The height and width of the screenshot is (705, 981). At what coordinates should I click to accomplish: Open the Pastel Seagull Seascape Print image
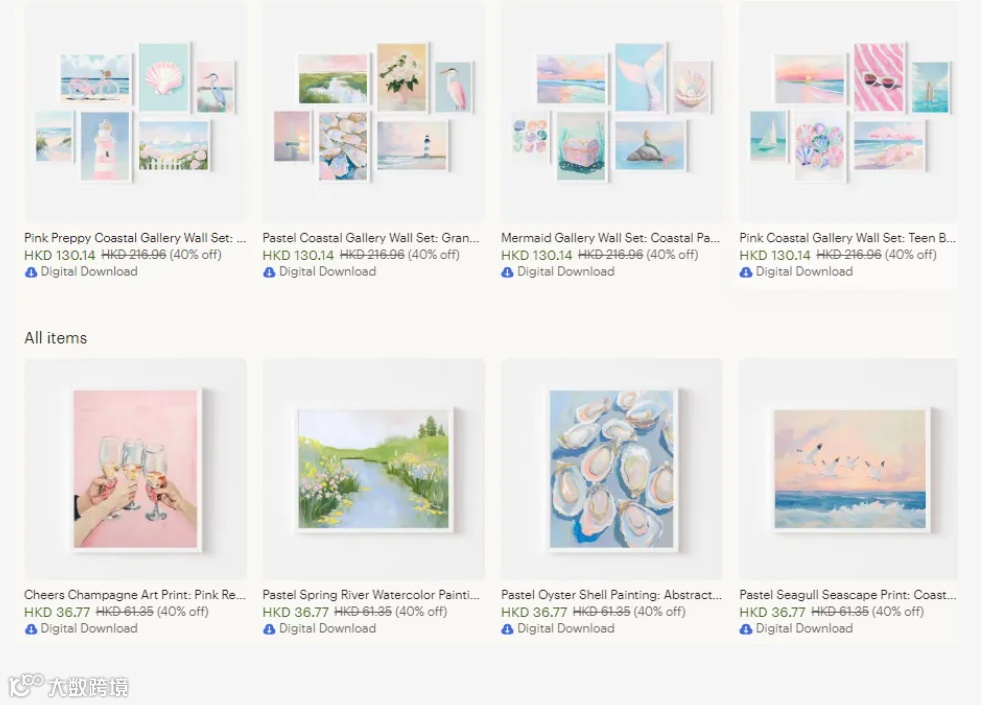pos(848,469)
